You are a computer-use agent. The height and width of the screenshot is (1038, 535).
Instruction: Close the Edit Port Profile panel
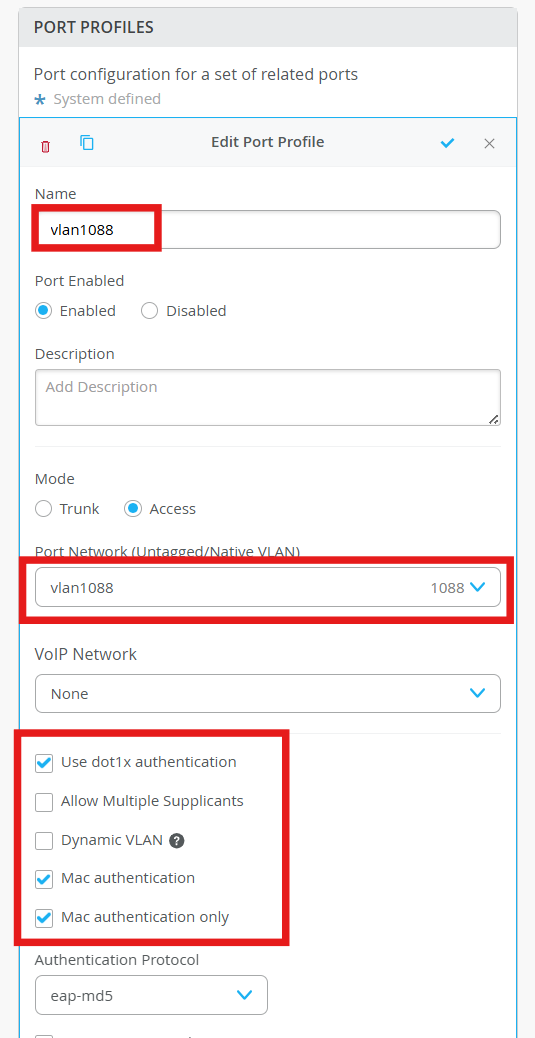pos(489,144)
